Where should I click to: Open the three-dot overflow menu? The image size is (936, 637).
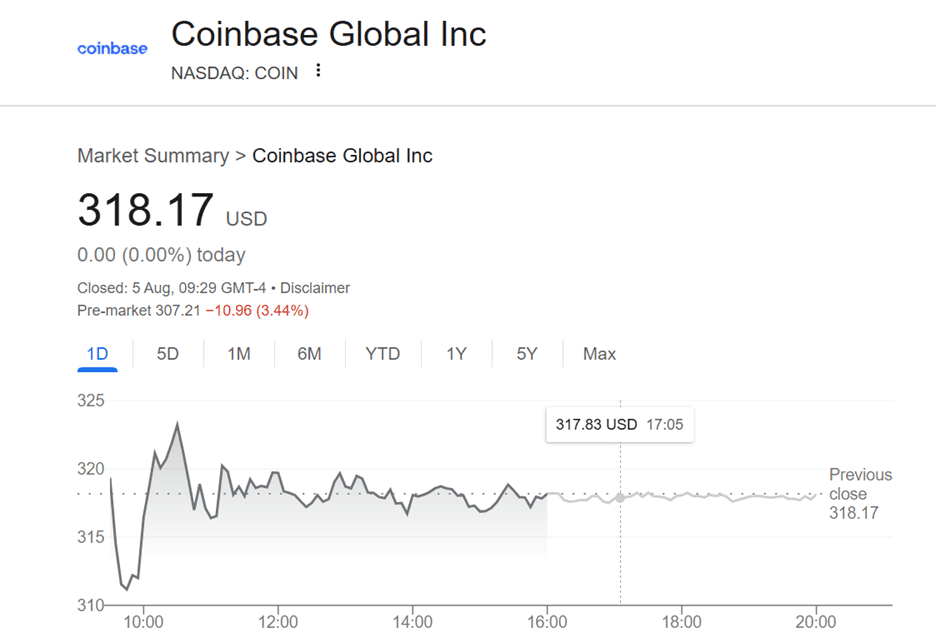point(317,70)
